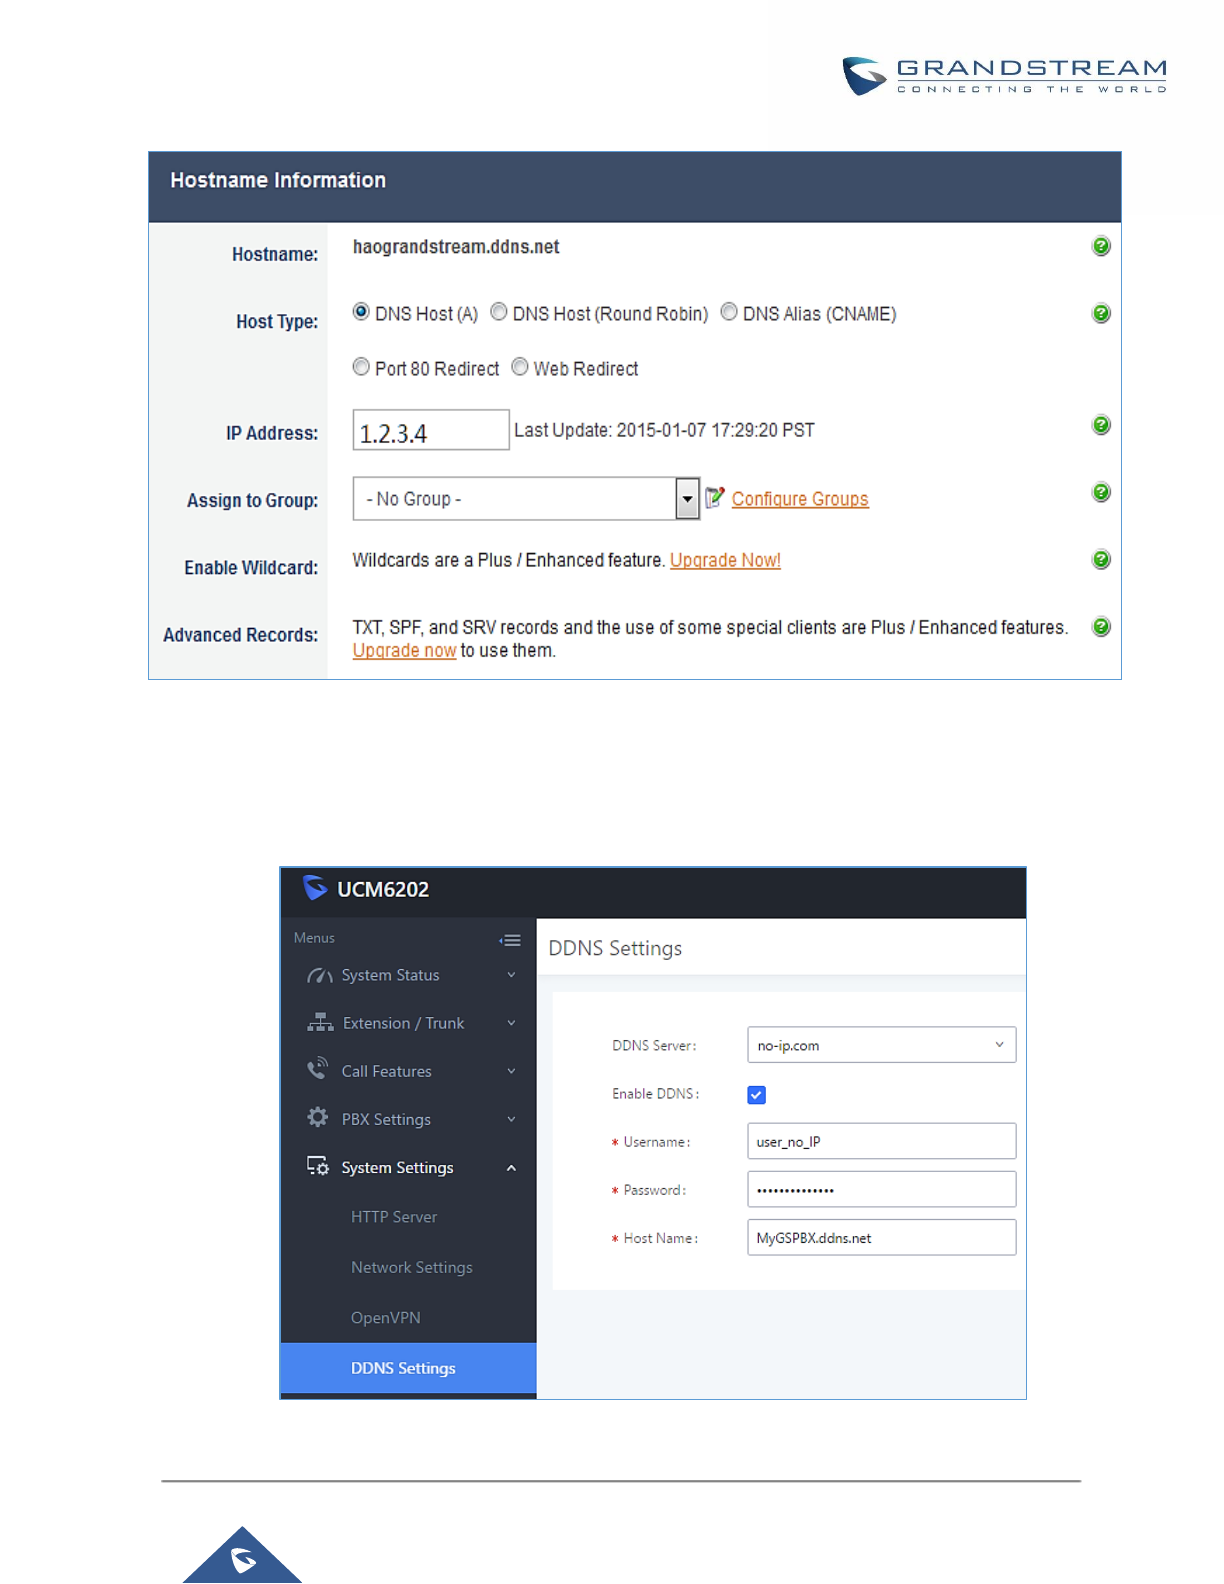Select the DDNS Settings menu item
This screenshot has width=1224, height=1584.
[x=408, y=1368]
